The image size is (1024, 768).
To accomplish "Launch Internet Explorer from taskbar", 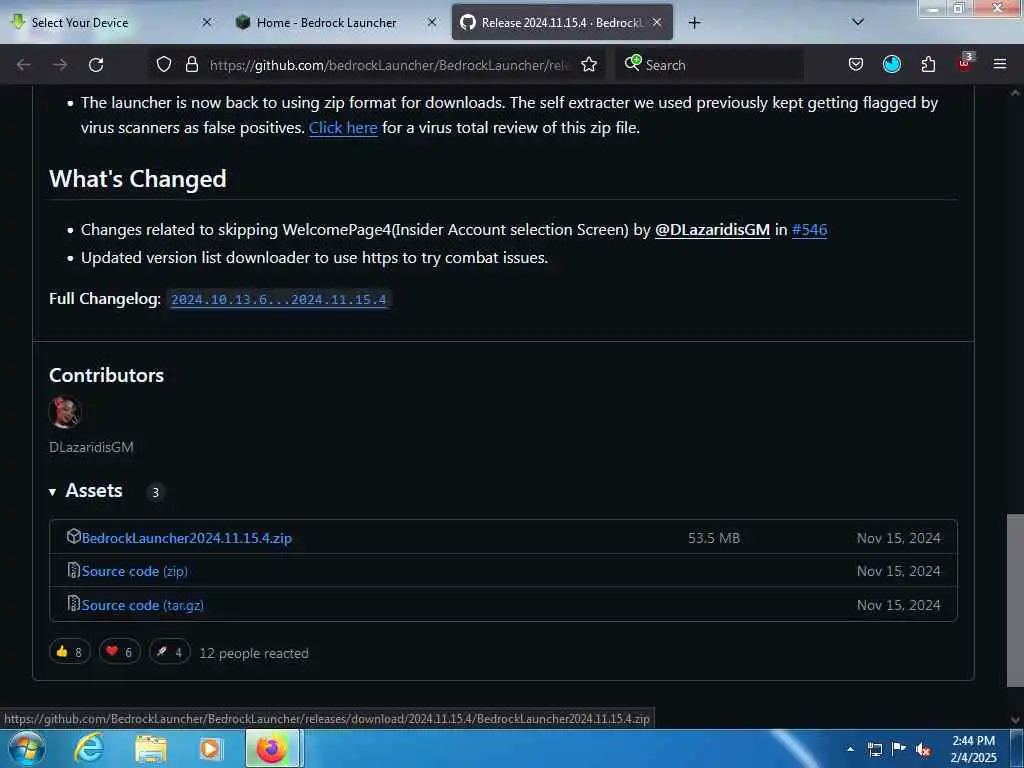I will pyautogui.click(x=88, y=748).
